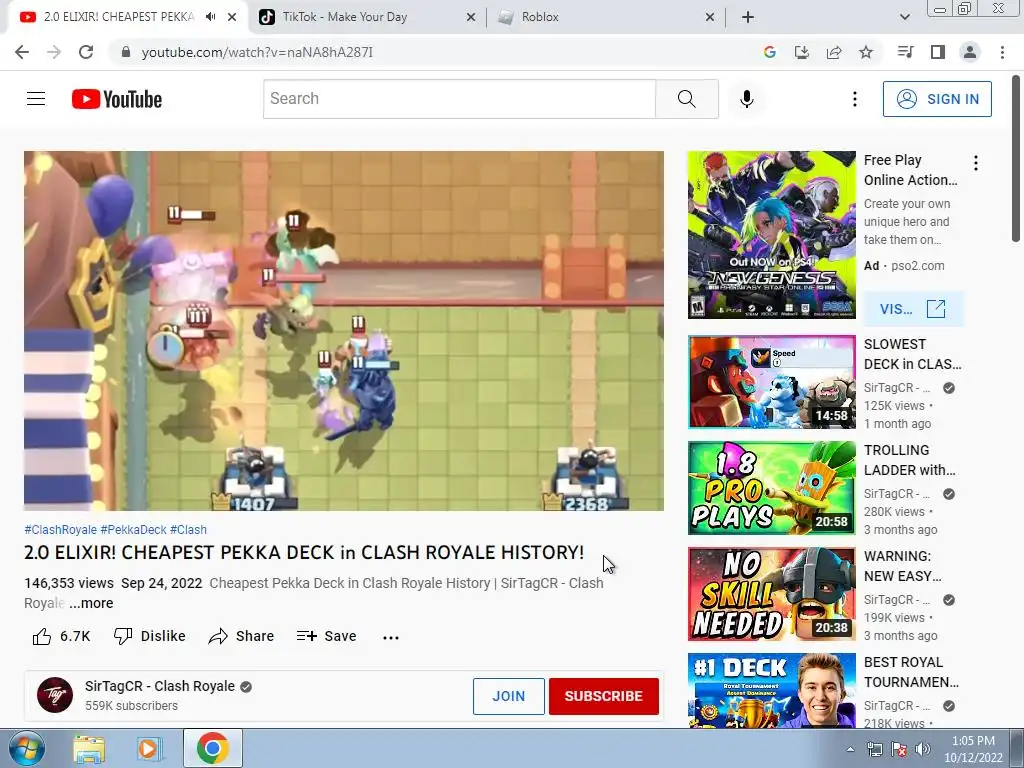Click the JOIN button
The height and width of the screenshot is (768, 1024).
coord(509,696)
